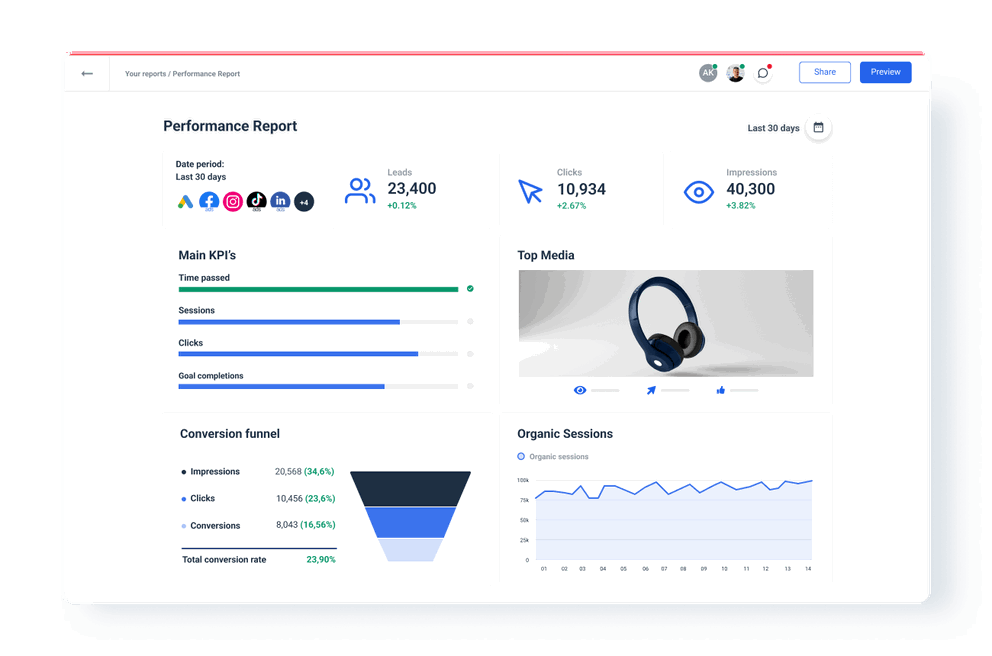Click the headphones image in Top Media

665,322
